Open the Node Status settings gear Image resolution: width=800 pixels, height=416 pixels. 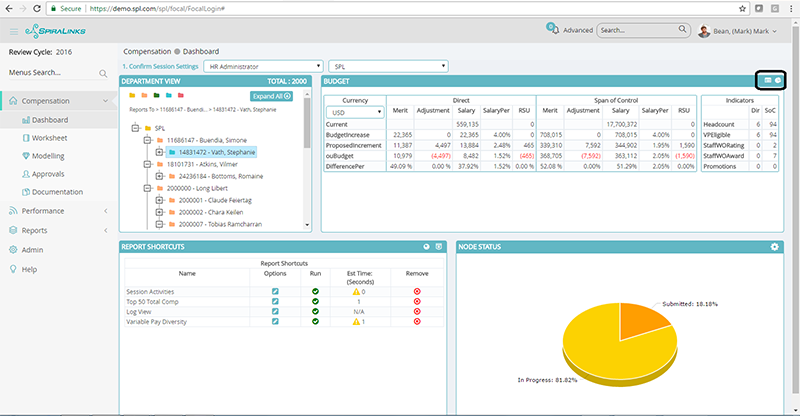(774, 246)
